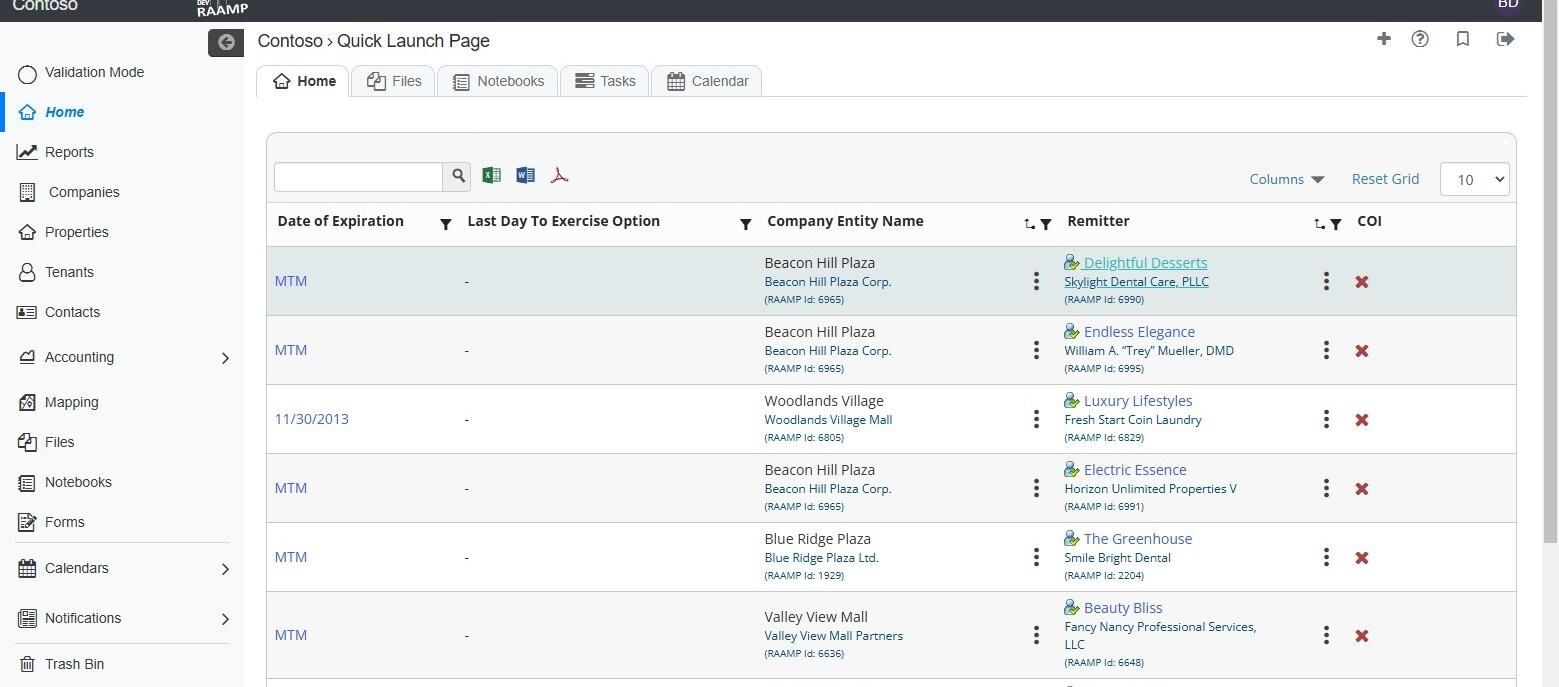Click the search magnifier button
Viewport: 1559px width, 687px height.
coord(458,177)
